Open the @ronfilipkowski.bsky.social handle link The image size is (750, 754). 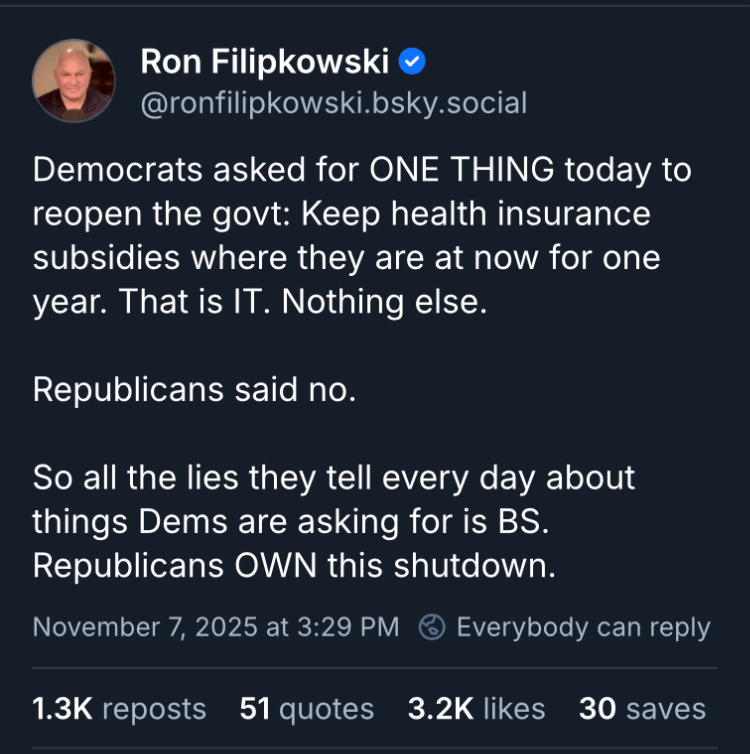pyautogui.click(x=333, y=102)
